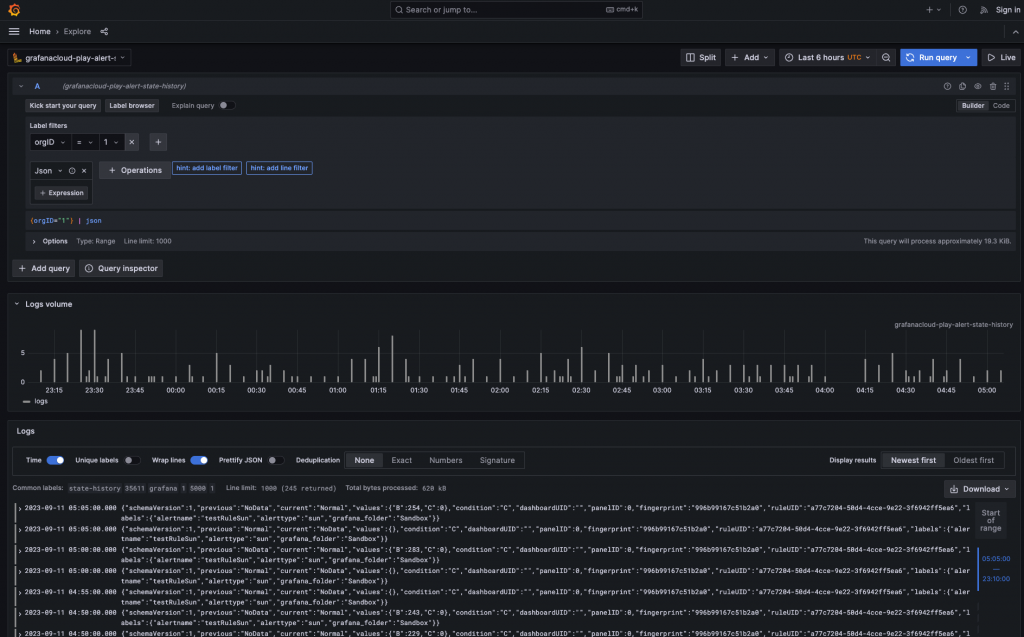Switch to Builder editor mode
The height and width of the screenshot is (637, 1024).
coord(972,105)
